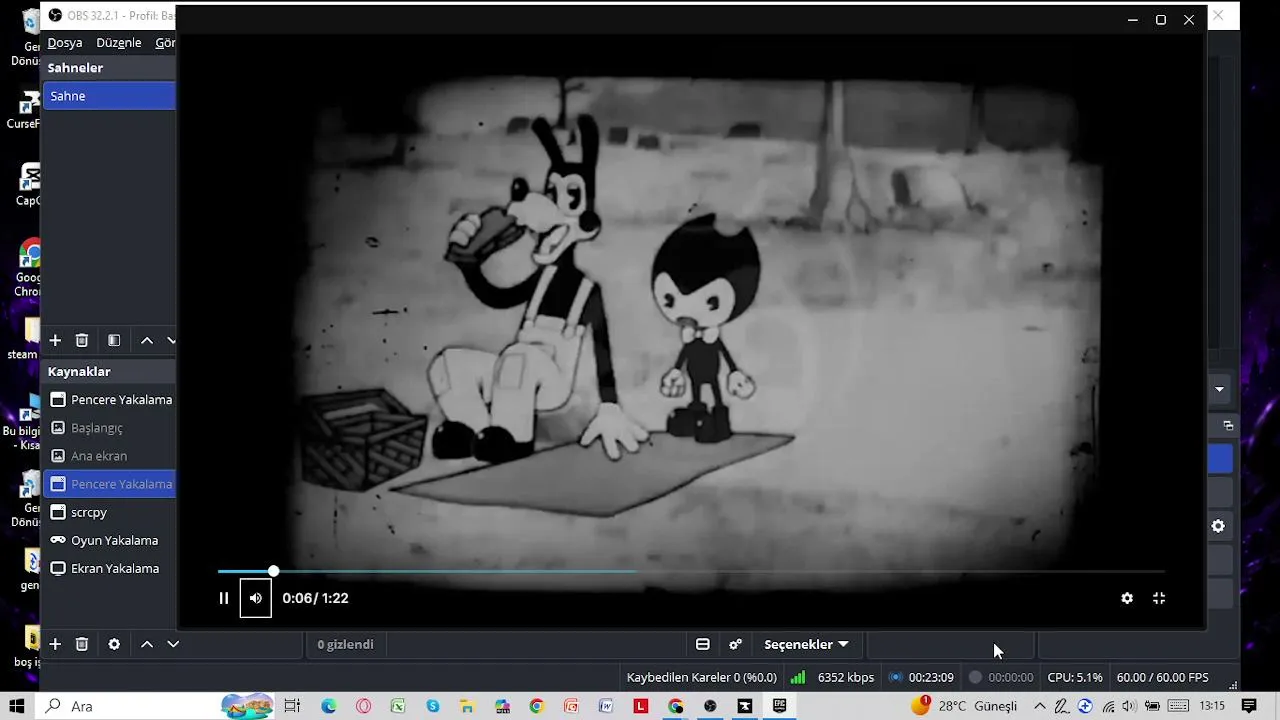Pause the video with the pause button

point(224,598)
